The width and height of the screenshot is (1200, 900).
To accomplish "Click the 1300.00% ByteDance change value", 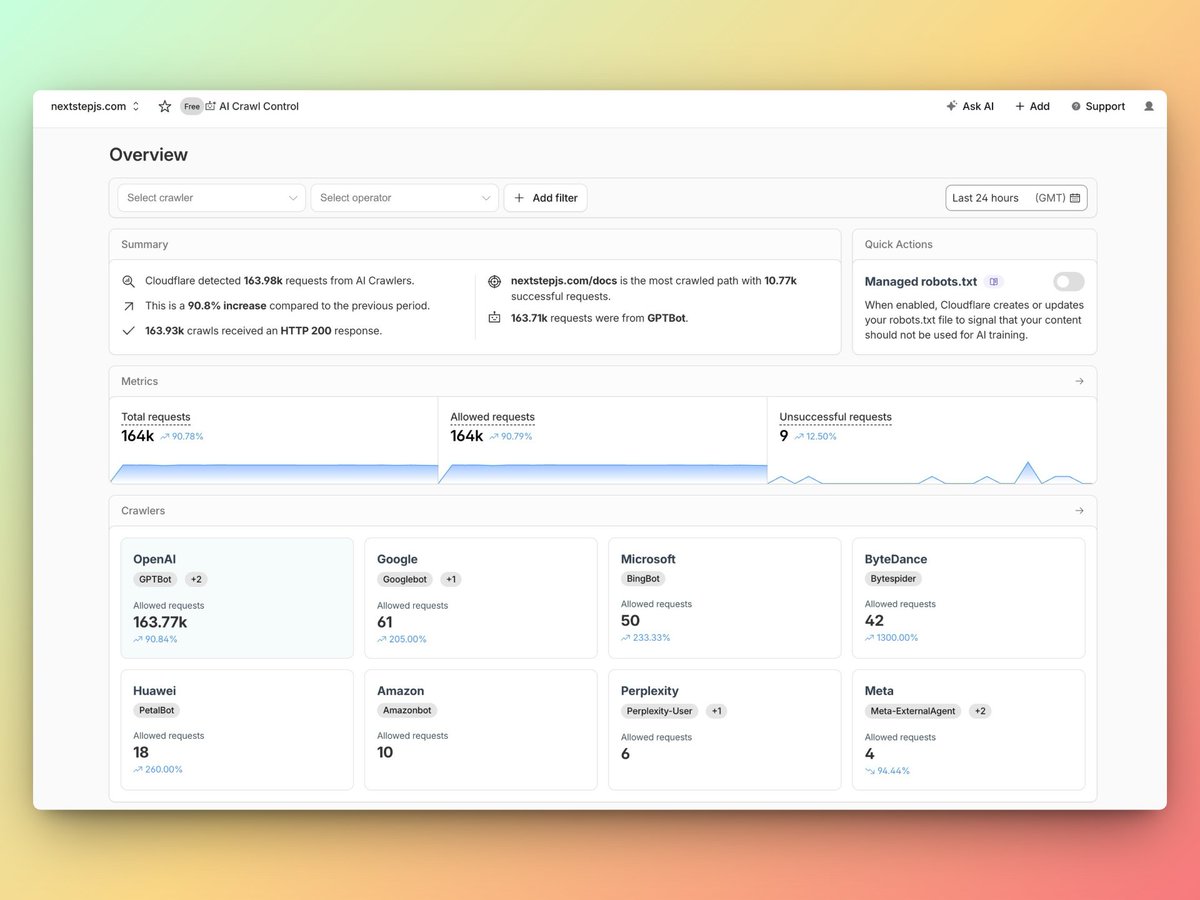I will click(898, 637).
